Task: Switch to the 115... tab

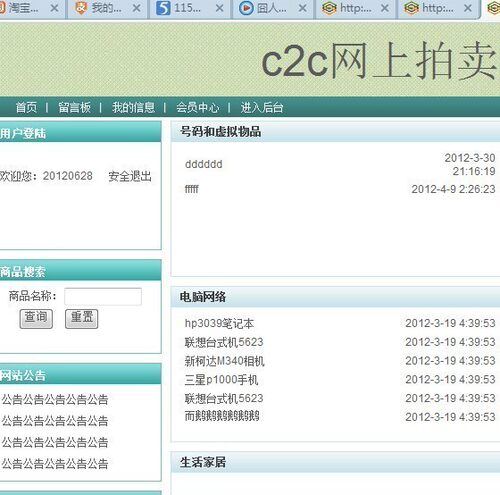Action: coord(187,8)
